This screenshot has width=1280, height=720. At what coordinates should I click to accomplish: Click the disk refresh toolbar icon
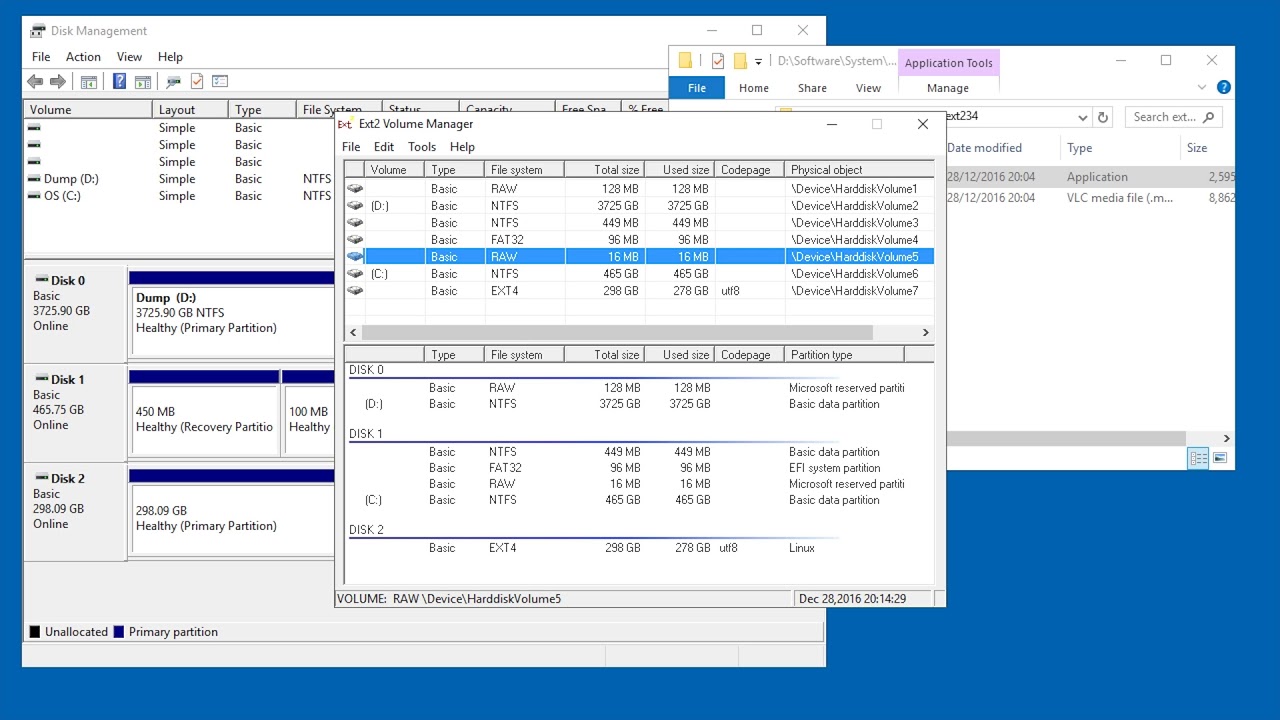174,81
